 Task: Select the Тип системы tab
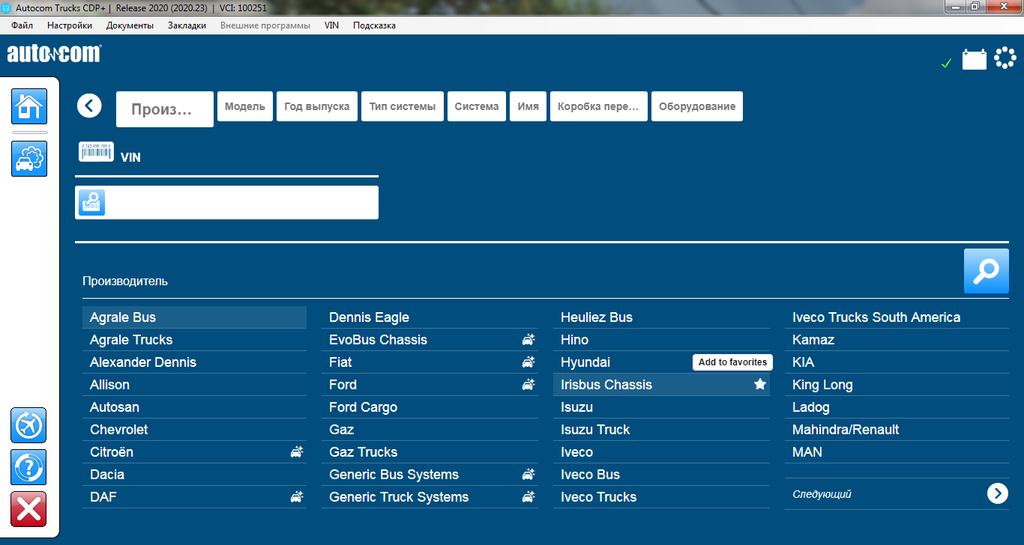(402, 106)
